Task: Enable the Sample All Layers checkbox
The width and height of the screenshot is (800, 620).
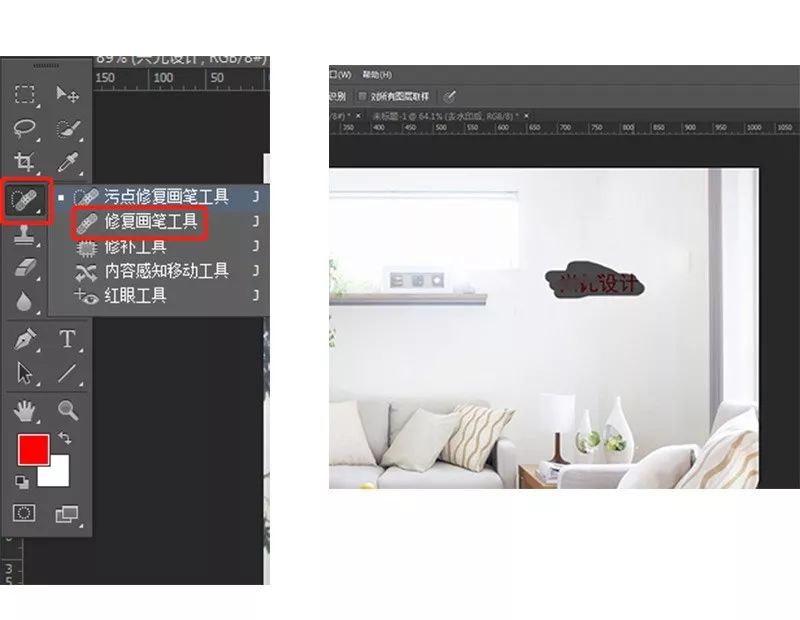Action: click(x=360, y=93)
